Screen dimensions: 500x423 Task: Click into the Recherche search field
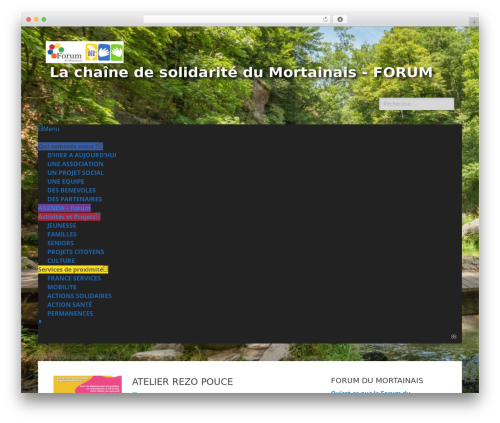pyautogui.click(x=416, y=104)
